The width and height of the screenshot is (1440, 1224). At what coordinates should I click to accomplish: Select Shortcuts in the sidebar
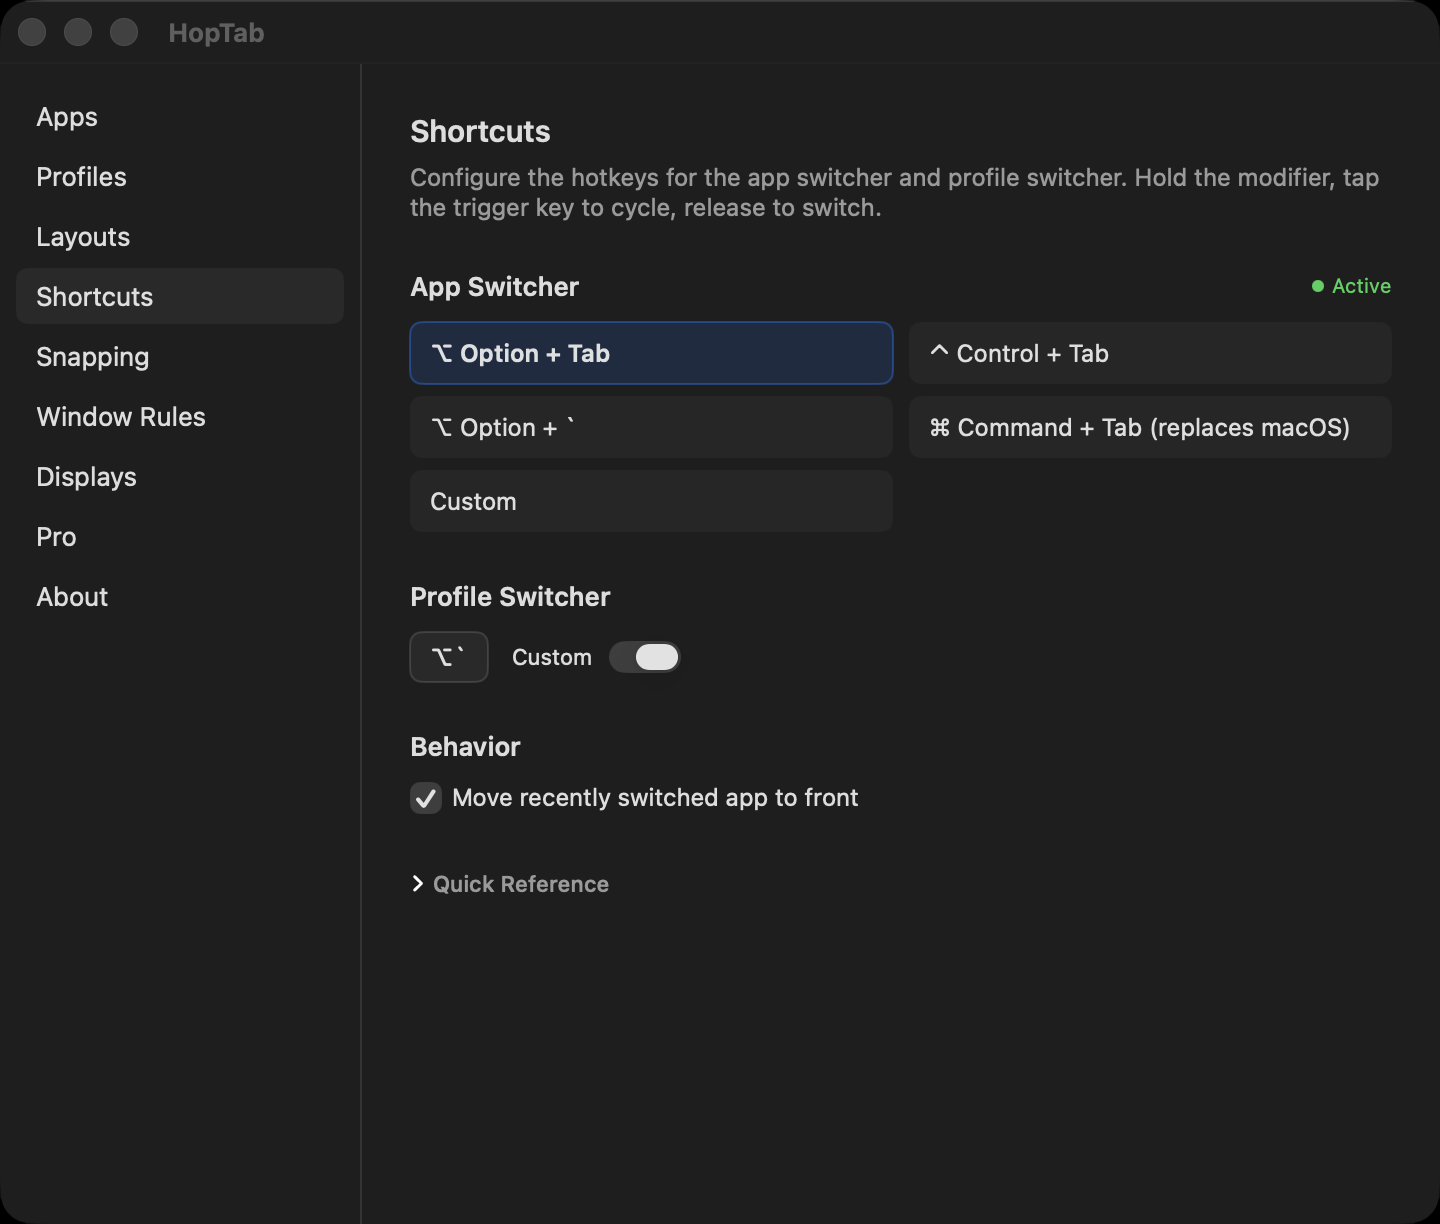[180, 296]
